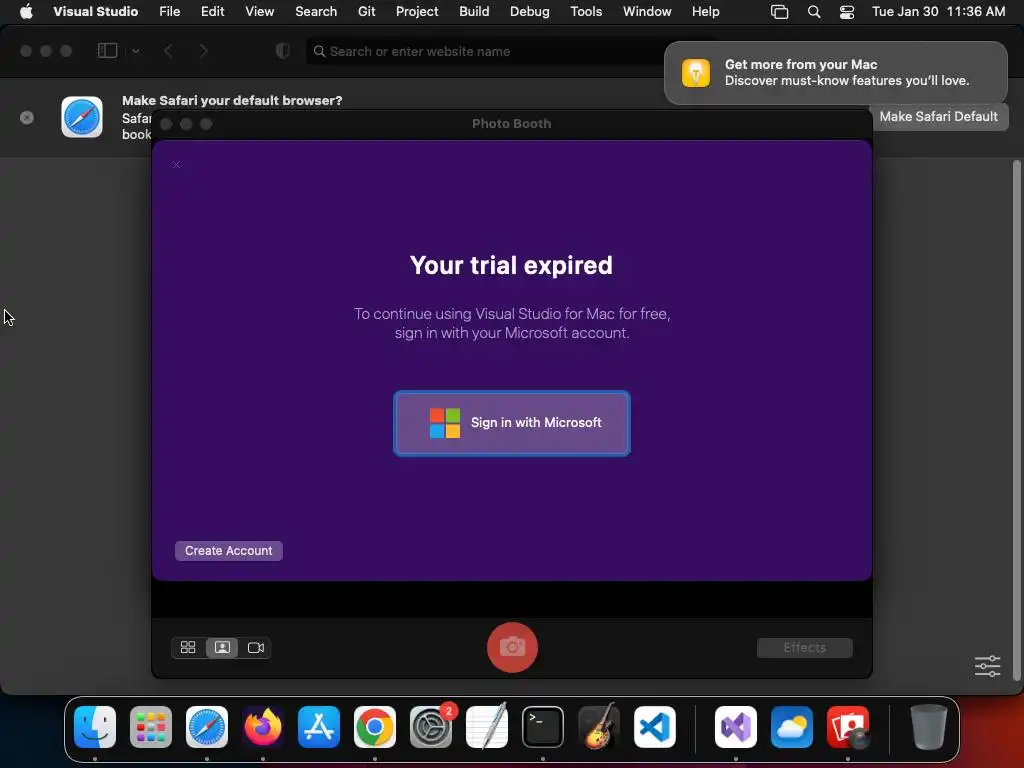Open Visual Studio Code from the Dock
Image resolution: width=1024 pixels, height=768 pixels.
click(655, 727)
